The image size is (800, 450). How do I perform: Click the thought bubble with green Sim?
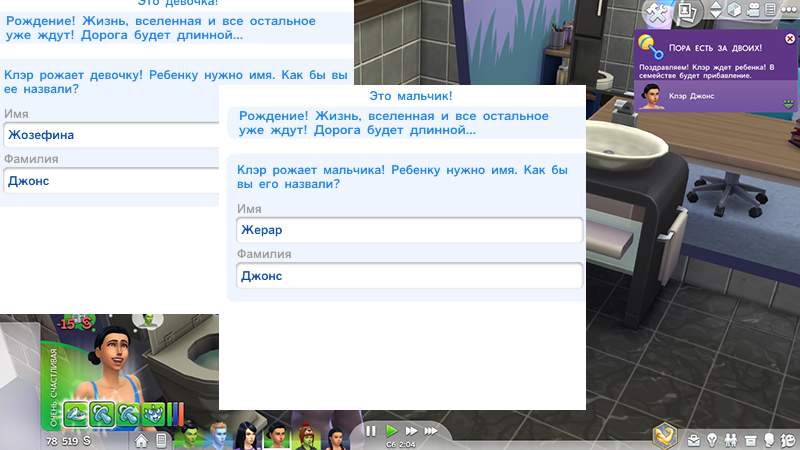click(149, 321)
